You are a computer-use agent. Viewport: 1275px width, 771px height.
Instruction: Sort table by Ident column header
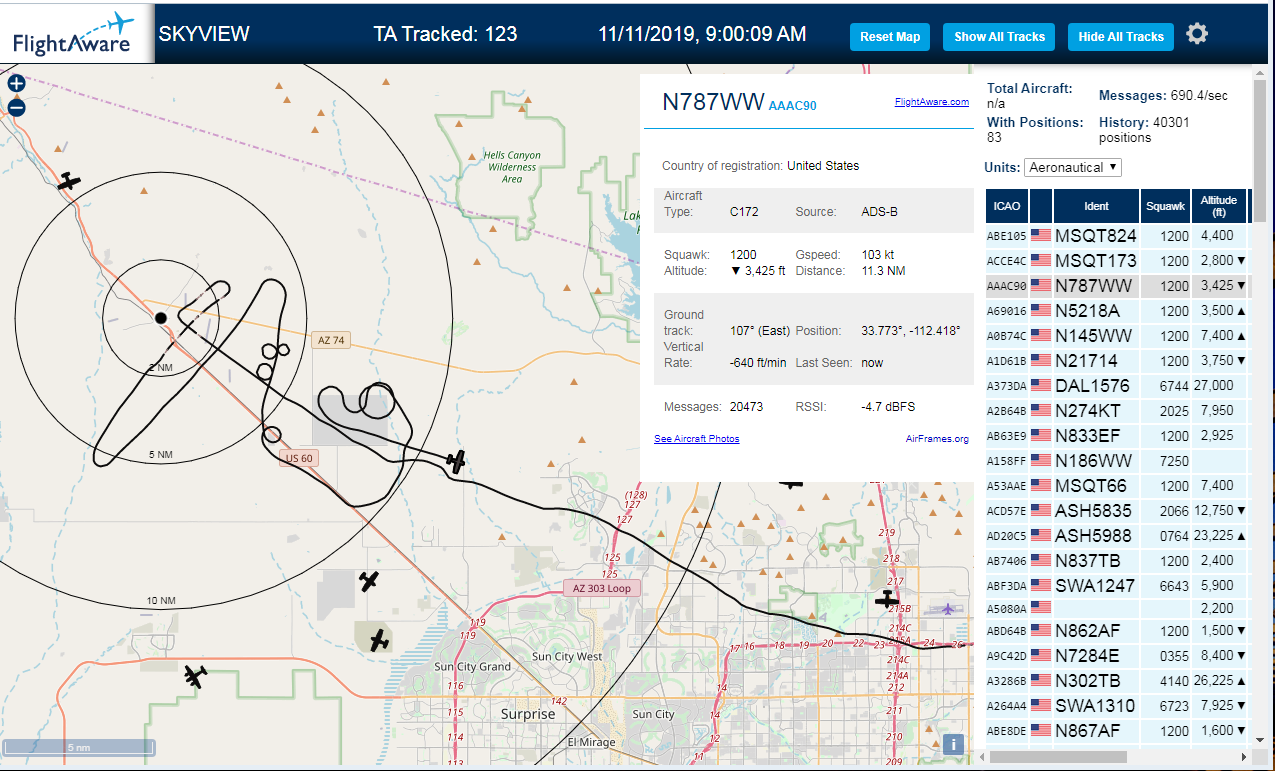(1096, 206)
